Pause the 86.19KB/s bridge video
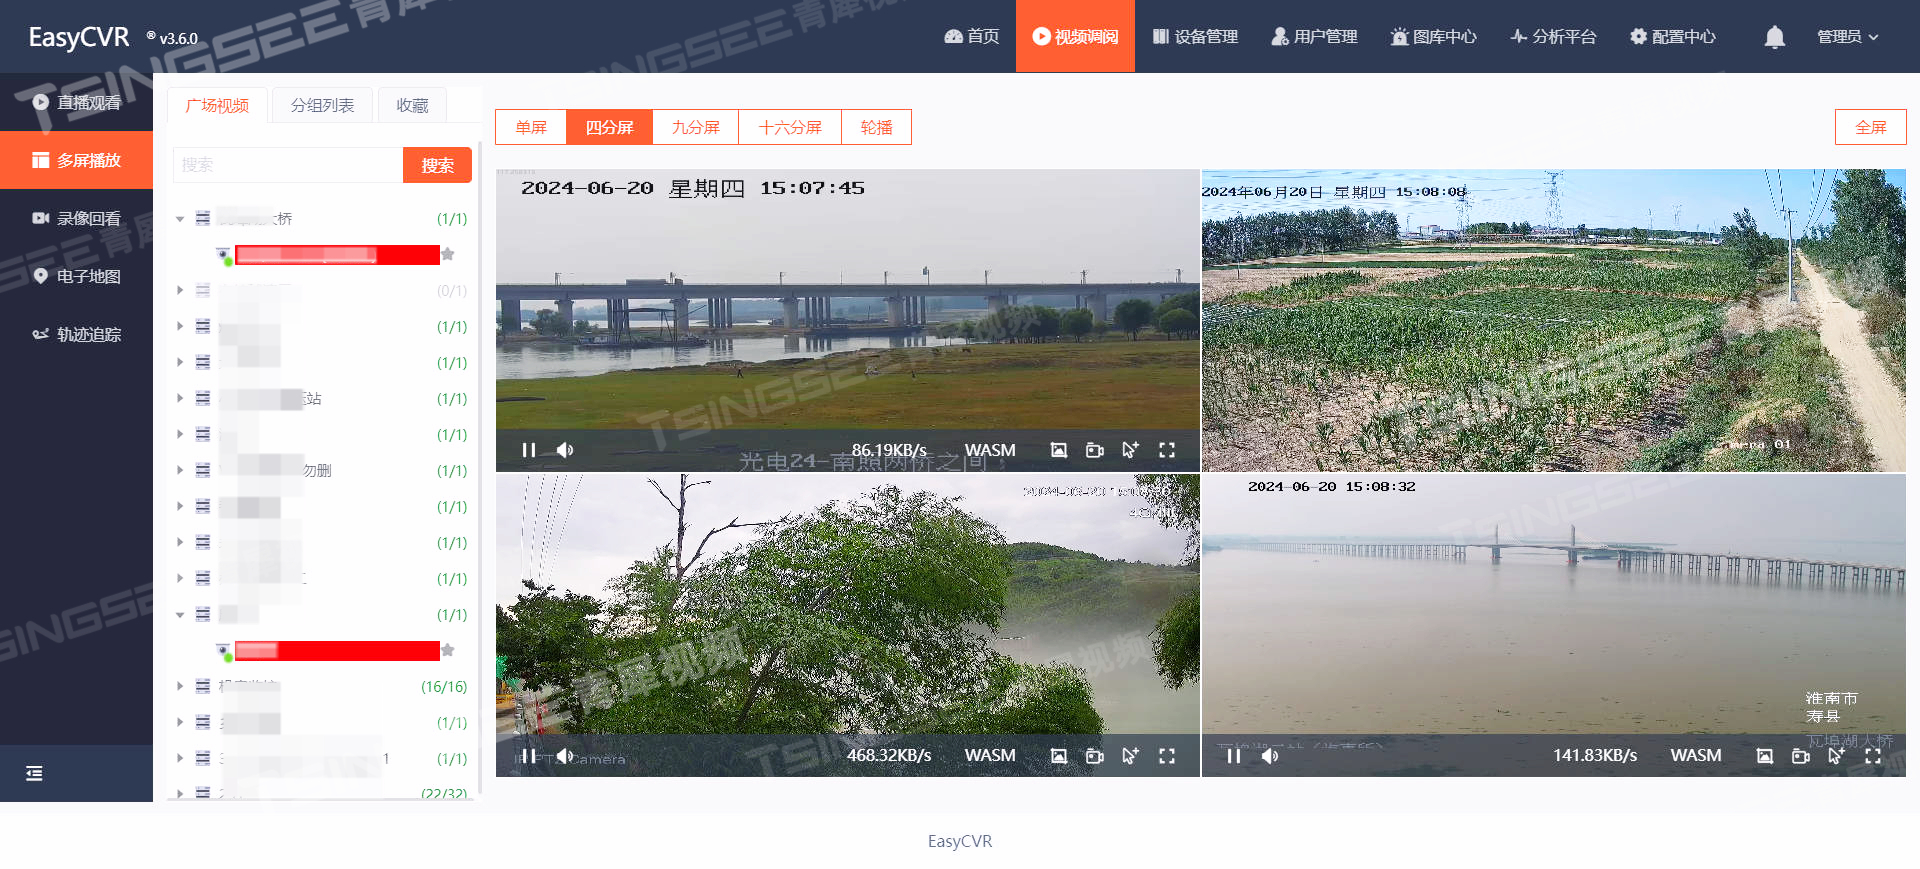The width and height of the screenshot is (1920, 869). coord(529,450)
